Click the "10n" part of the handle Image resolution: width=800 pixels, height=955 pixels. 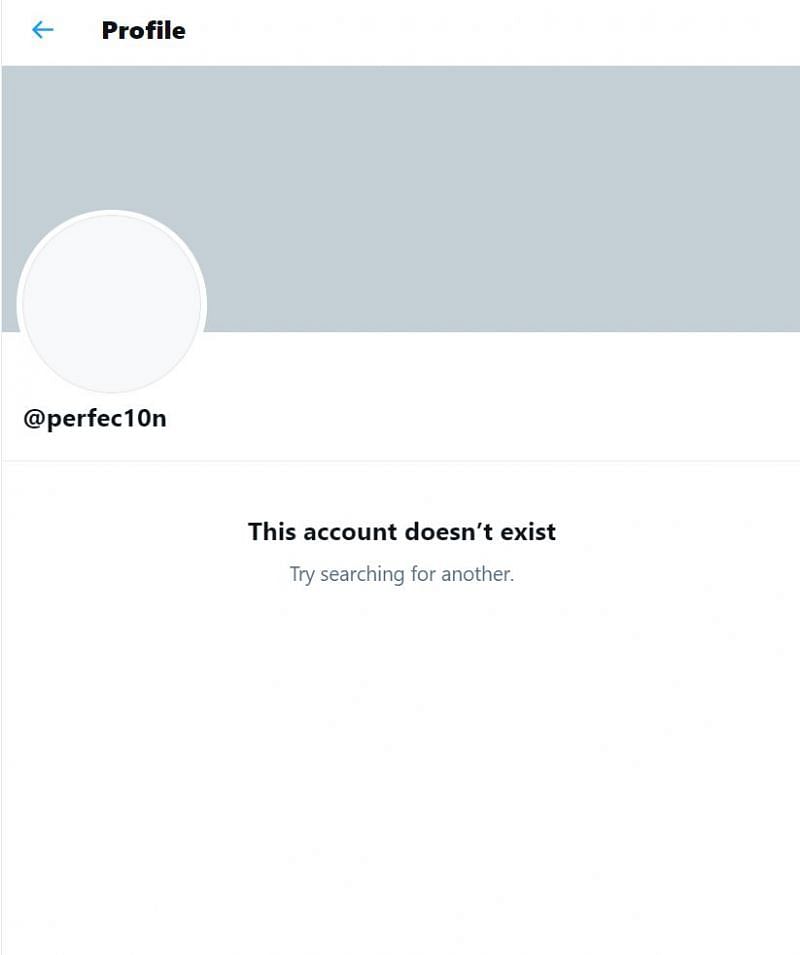[146, 418]
